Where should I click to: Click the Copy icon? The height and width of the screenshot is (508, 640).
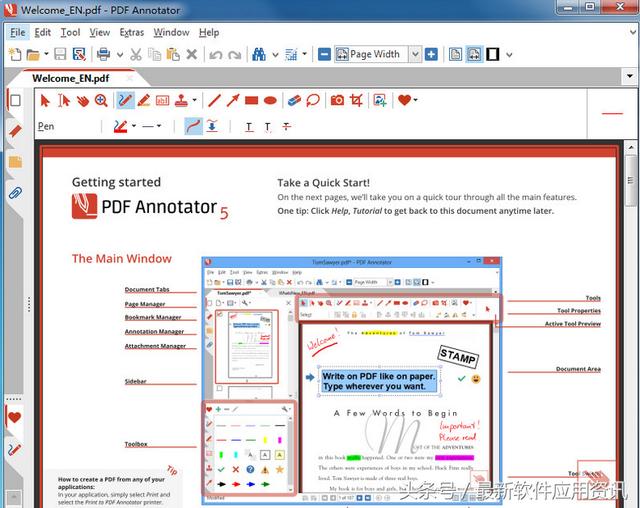(x=154, y=54)
